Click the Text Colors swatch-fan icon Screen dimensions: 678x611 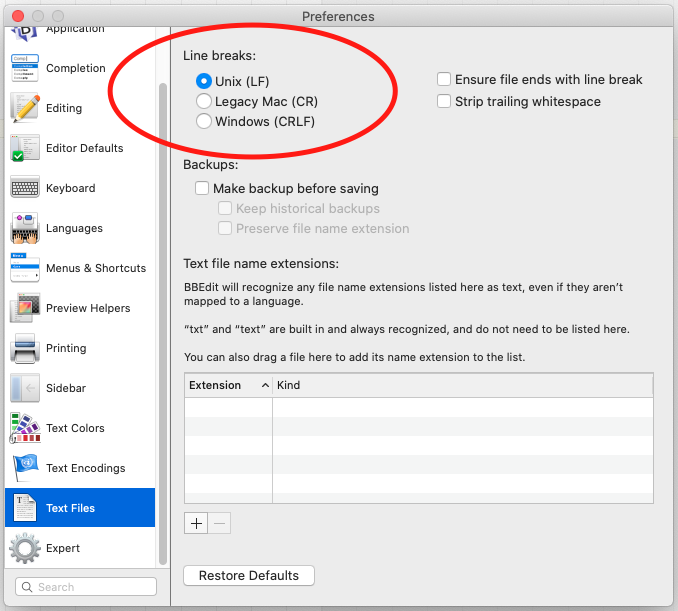point(25,428)
